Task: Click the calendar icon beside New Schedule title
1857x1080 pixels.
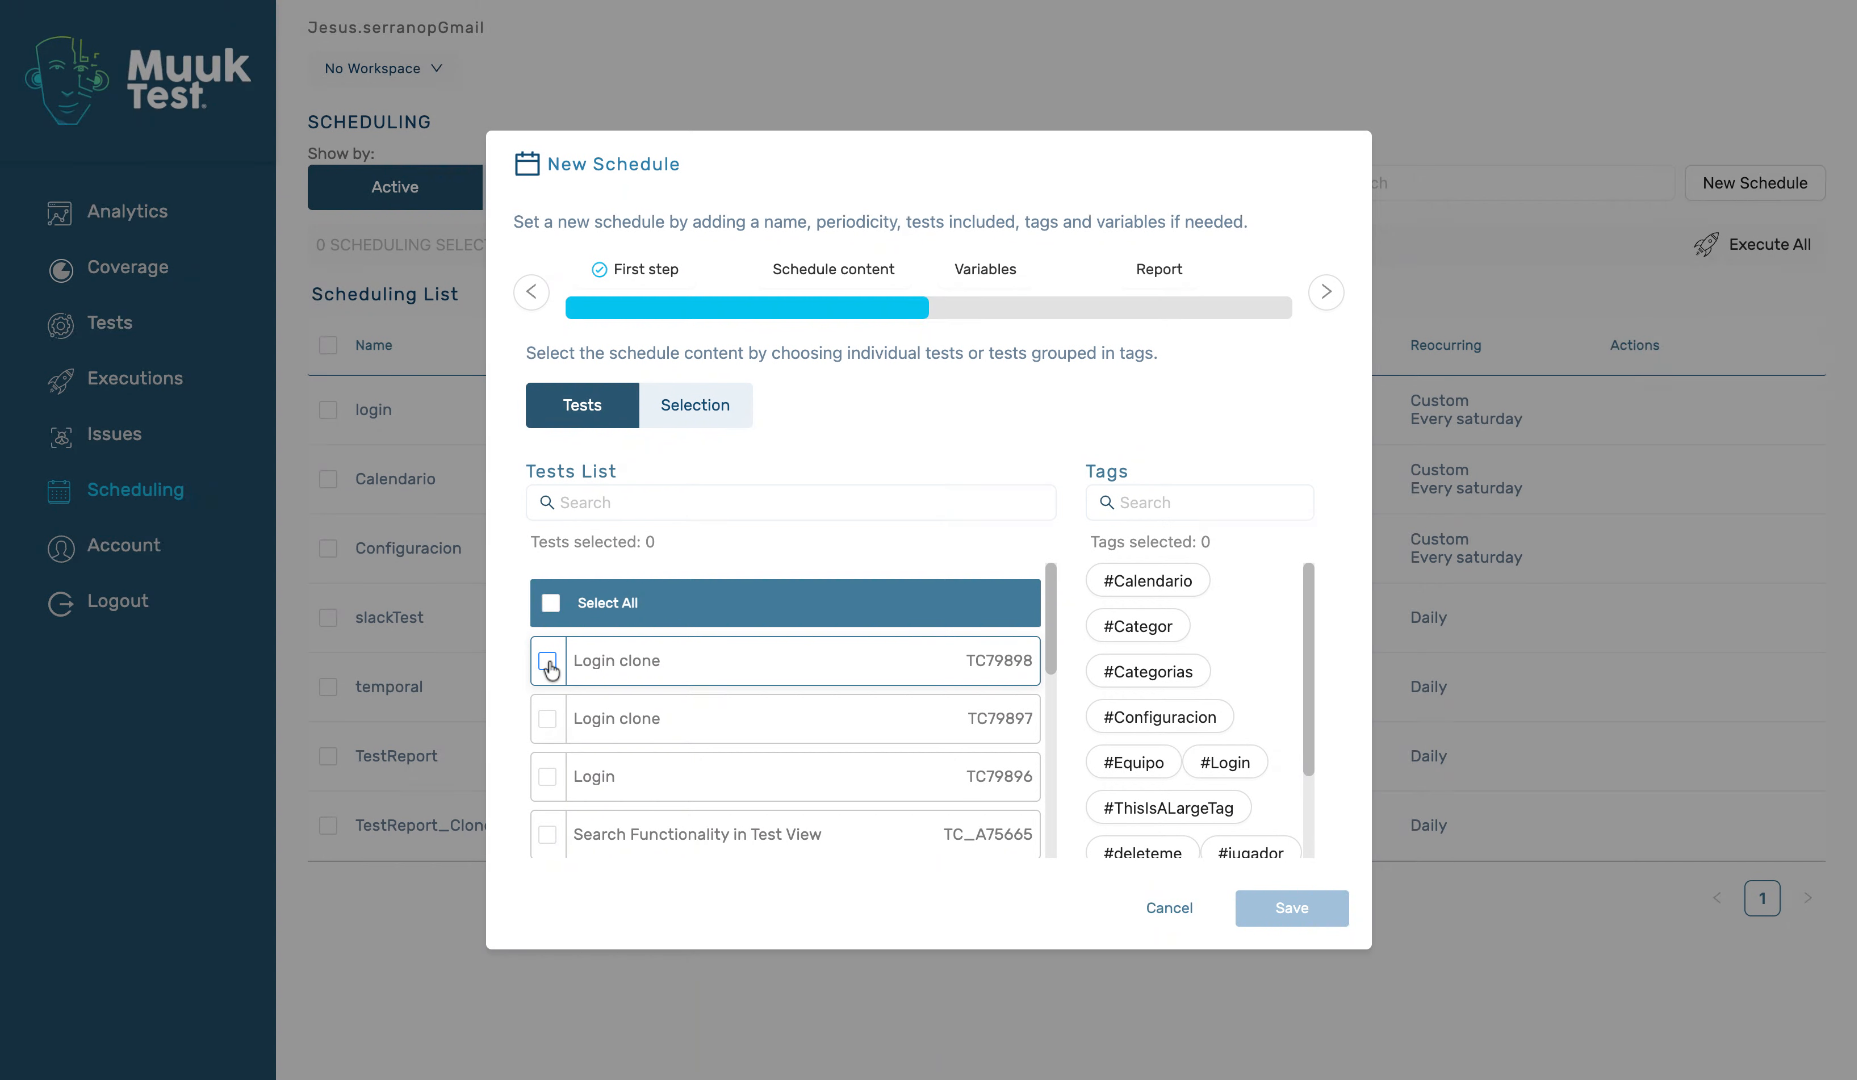Action: tap(527, 164)
